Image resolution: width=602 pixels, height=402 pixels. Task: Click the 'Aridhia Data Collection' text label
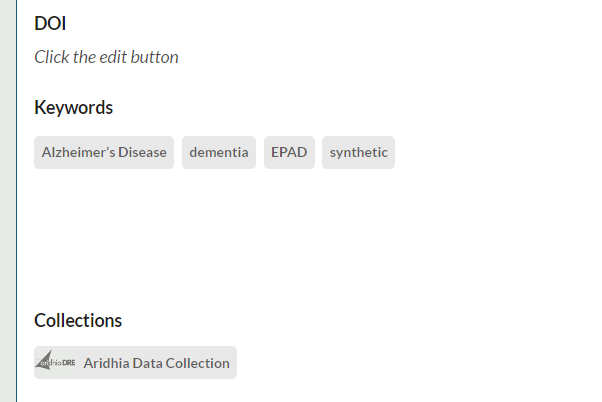click(157, 363)
